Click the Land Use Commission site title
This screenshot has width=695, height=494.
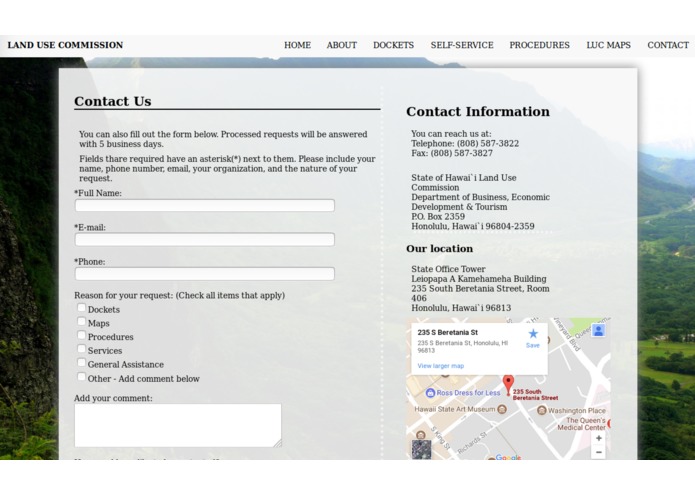(x=65, y=45)
